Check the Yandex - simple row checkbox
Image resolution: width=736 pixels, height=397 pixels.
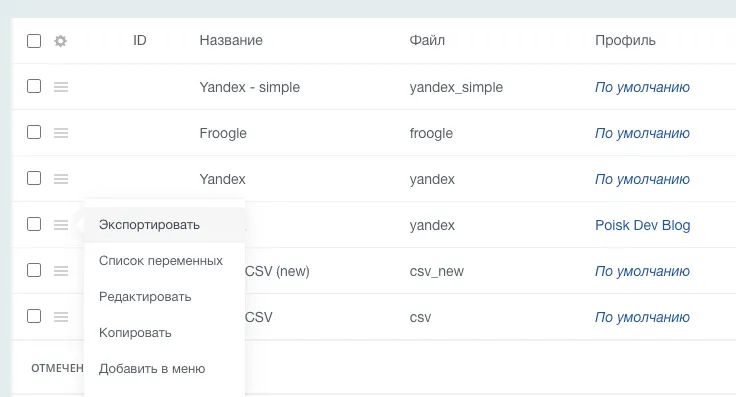click(34, 86)
